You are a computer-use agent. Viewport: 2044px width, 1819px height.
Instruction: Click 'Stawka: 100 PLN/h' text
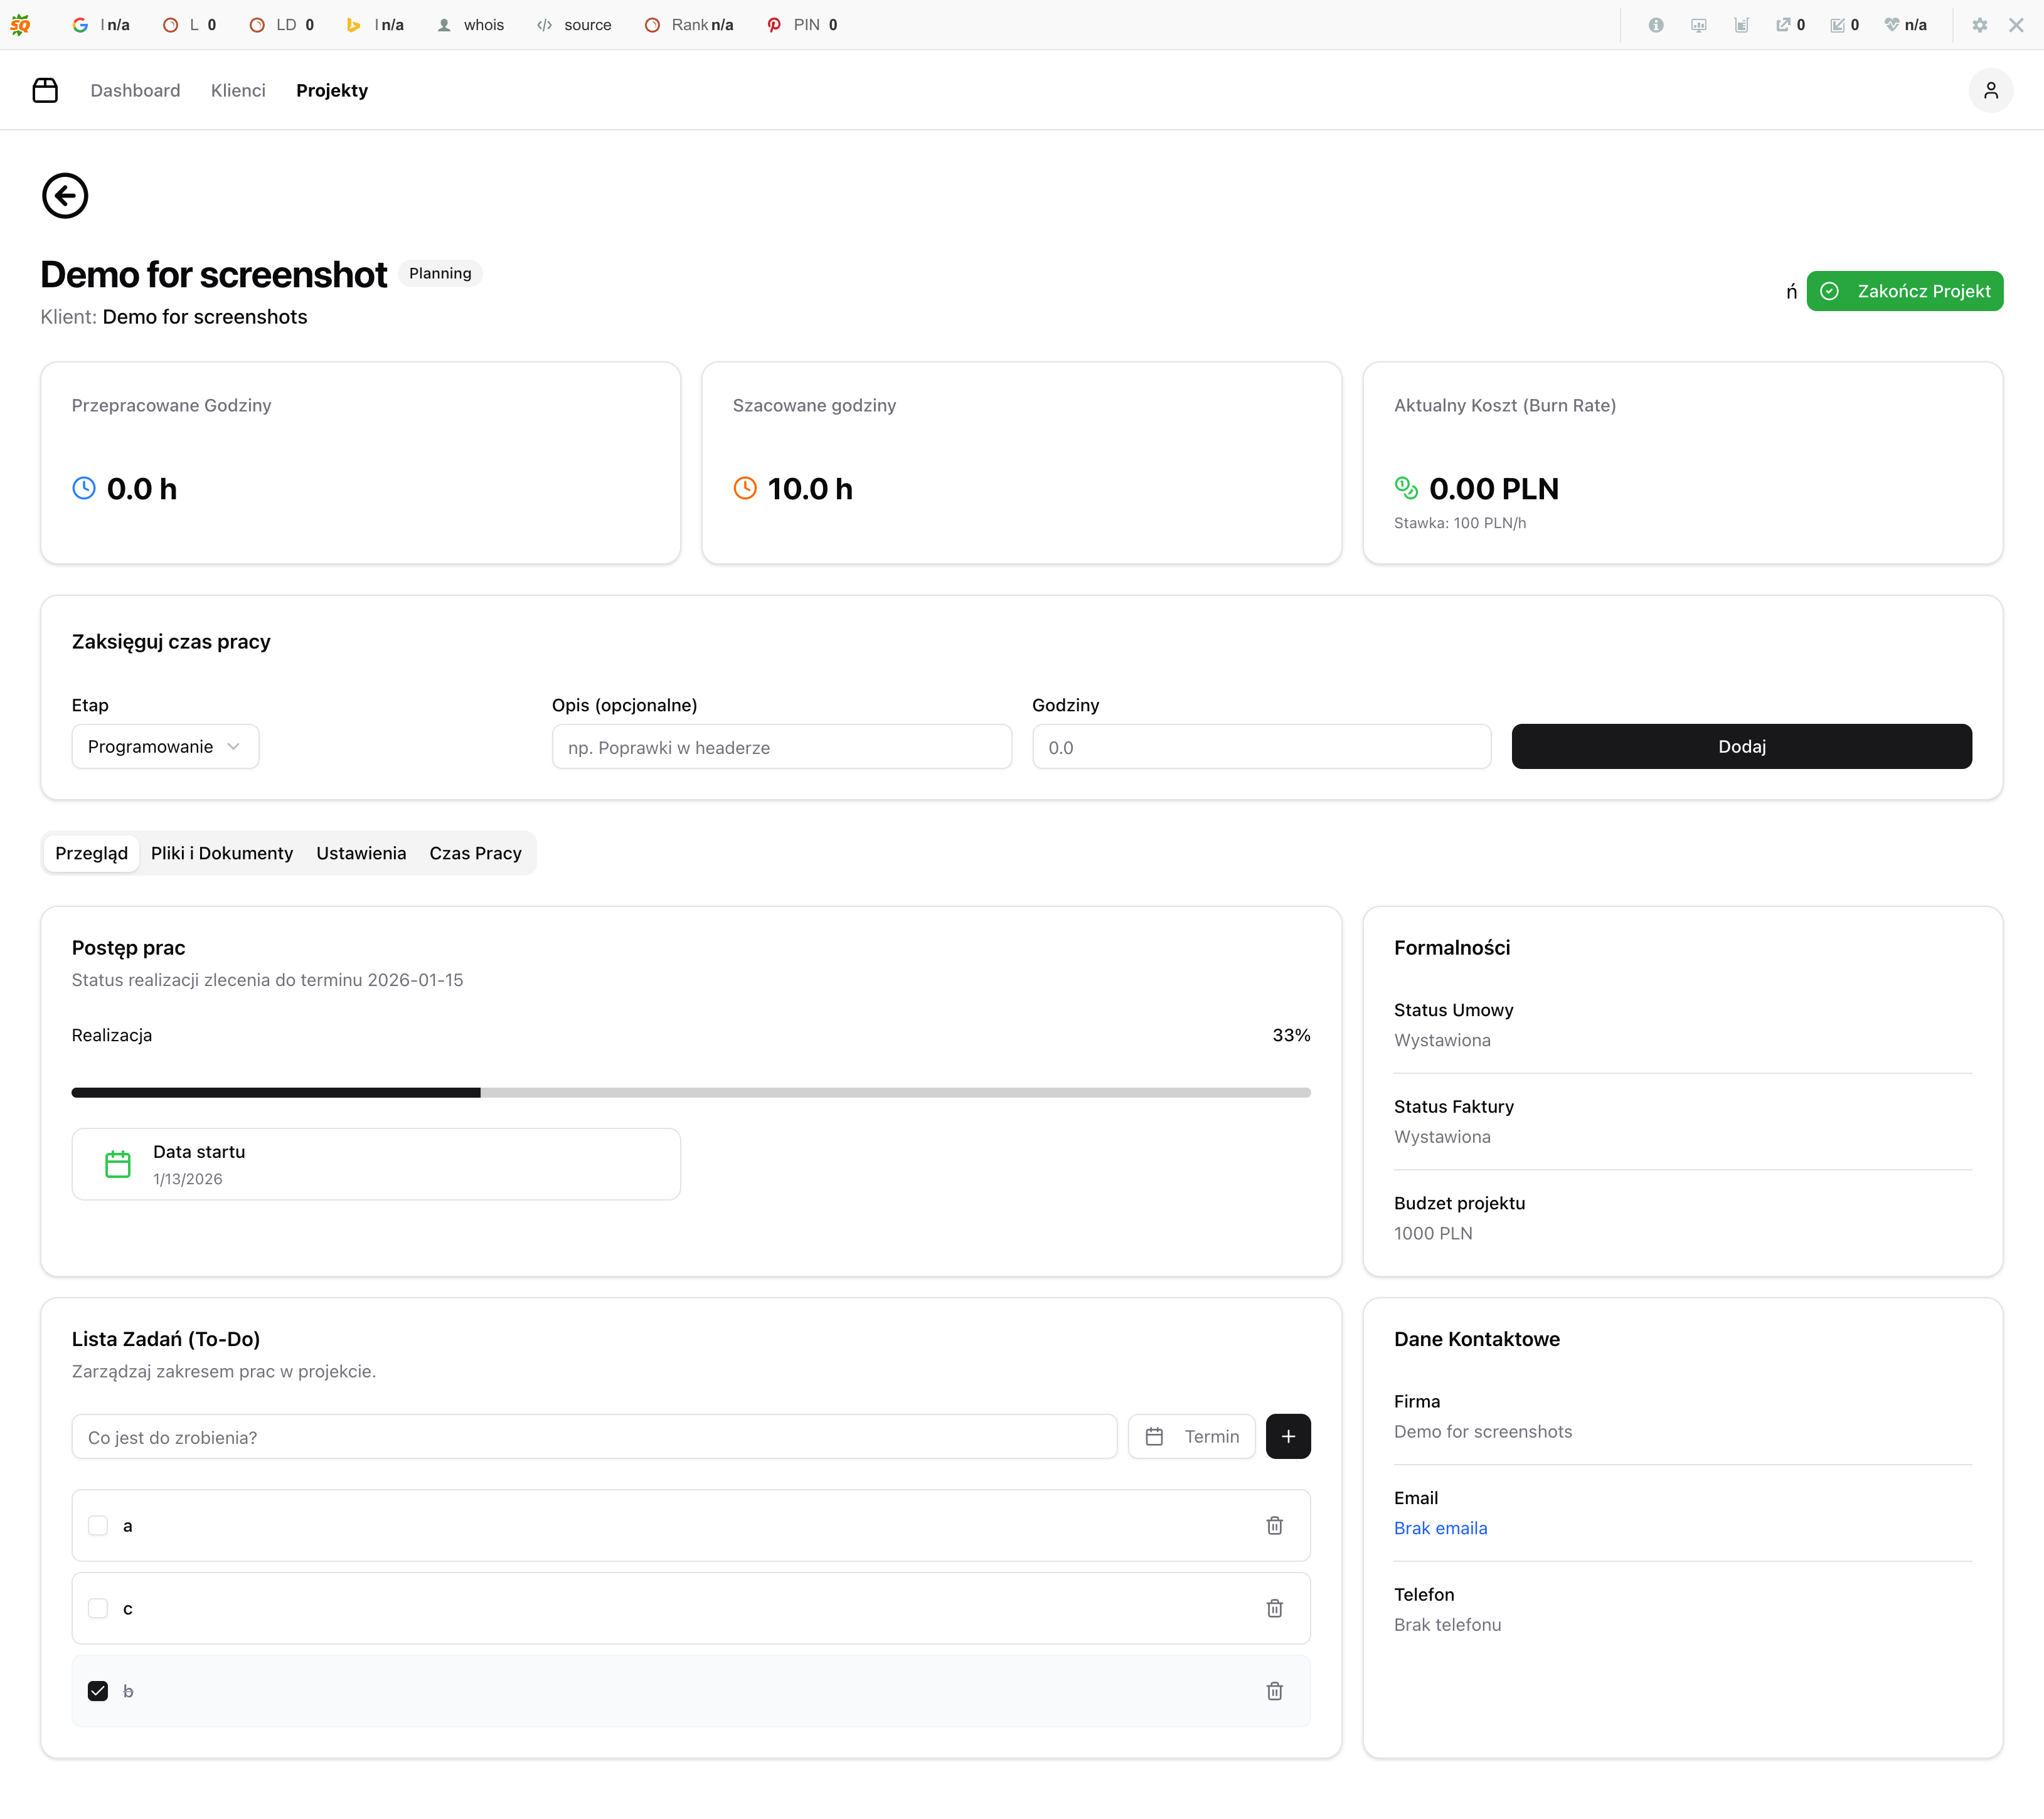pyautogui.click(x=1460, y=524)
